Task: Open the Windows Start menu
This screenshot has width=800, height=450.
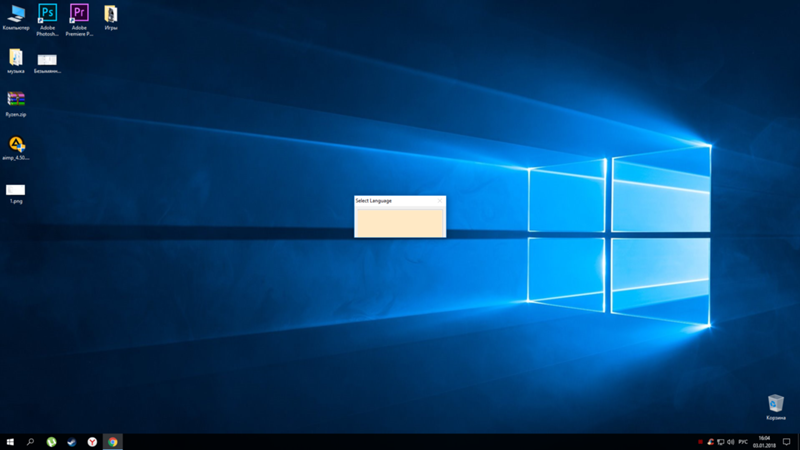Action: (10, 442)
